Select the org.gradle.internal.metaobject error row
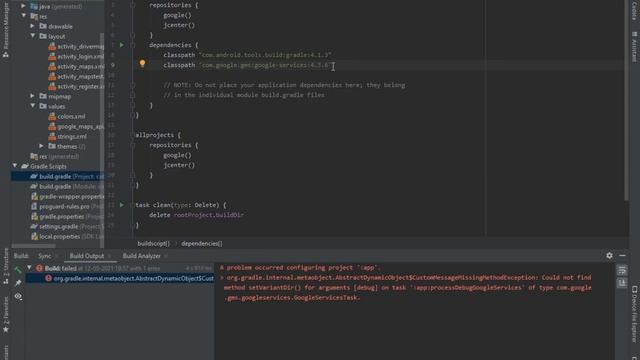 [120, 278]
